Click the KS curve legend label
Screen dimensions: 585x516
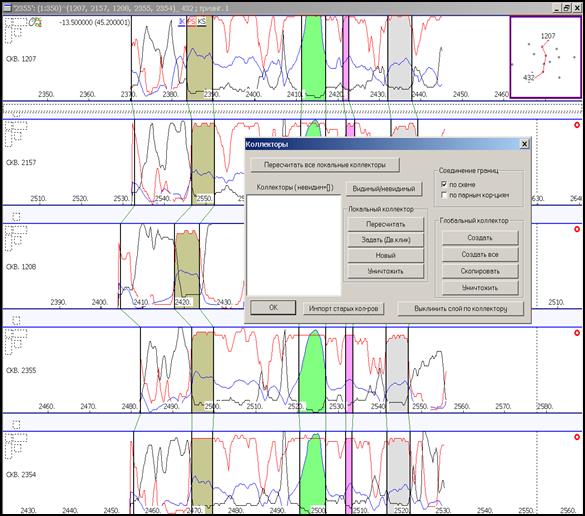pos(201,22)
